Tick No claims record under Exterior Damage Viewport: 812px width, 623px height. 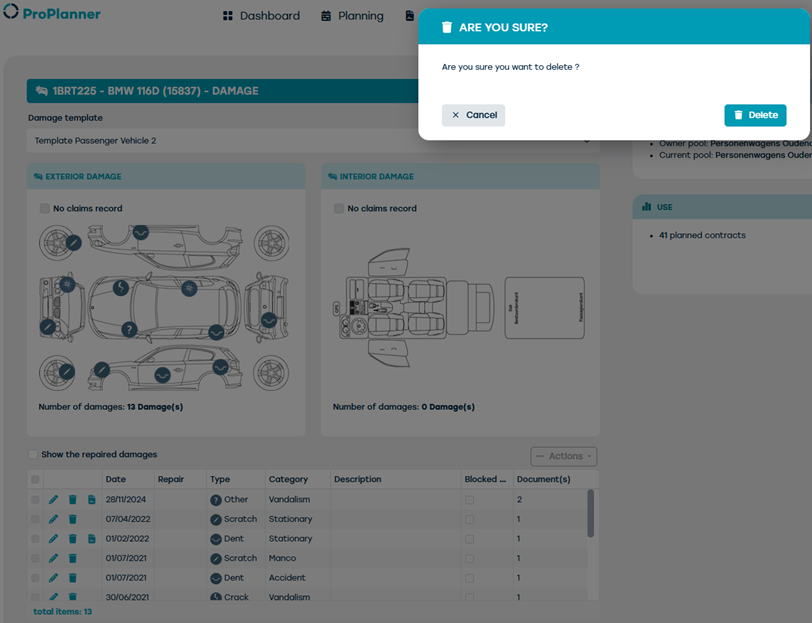[x=45, y=209]
